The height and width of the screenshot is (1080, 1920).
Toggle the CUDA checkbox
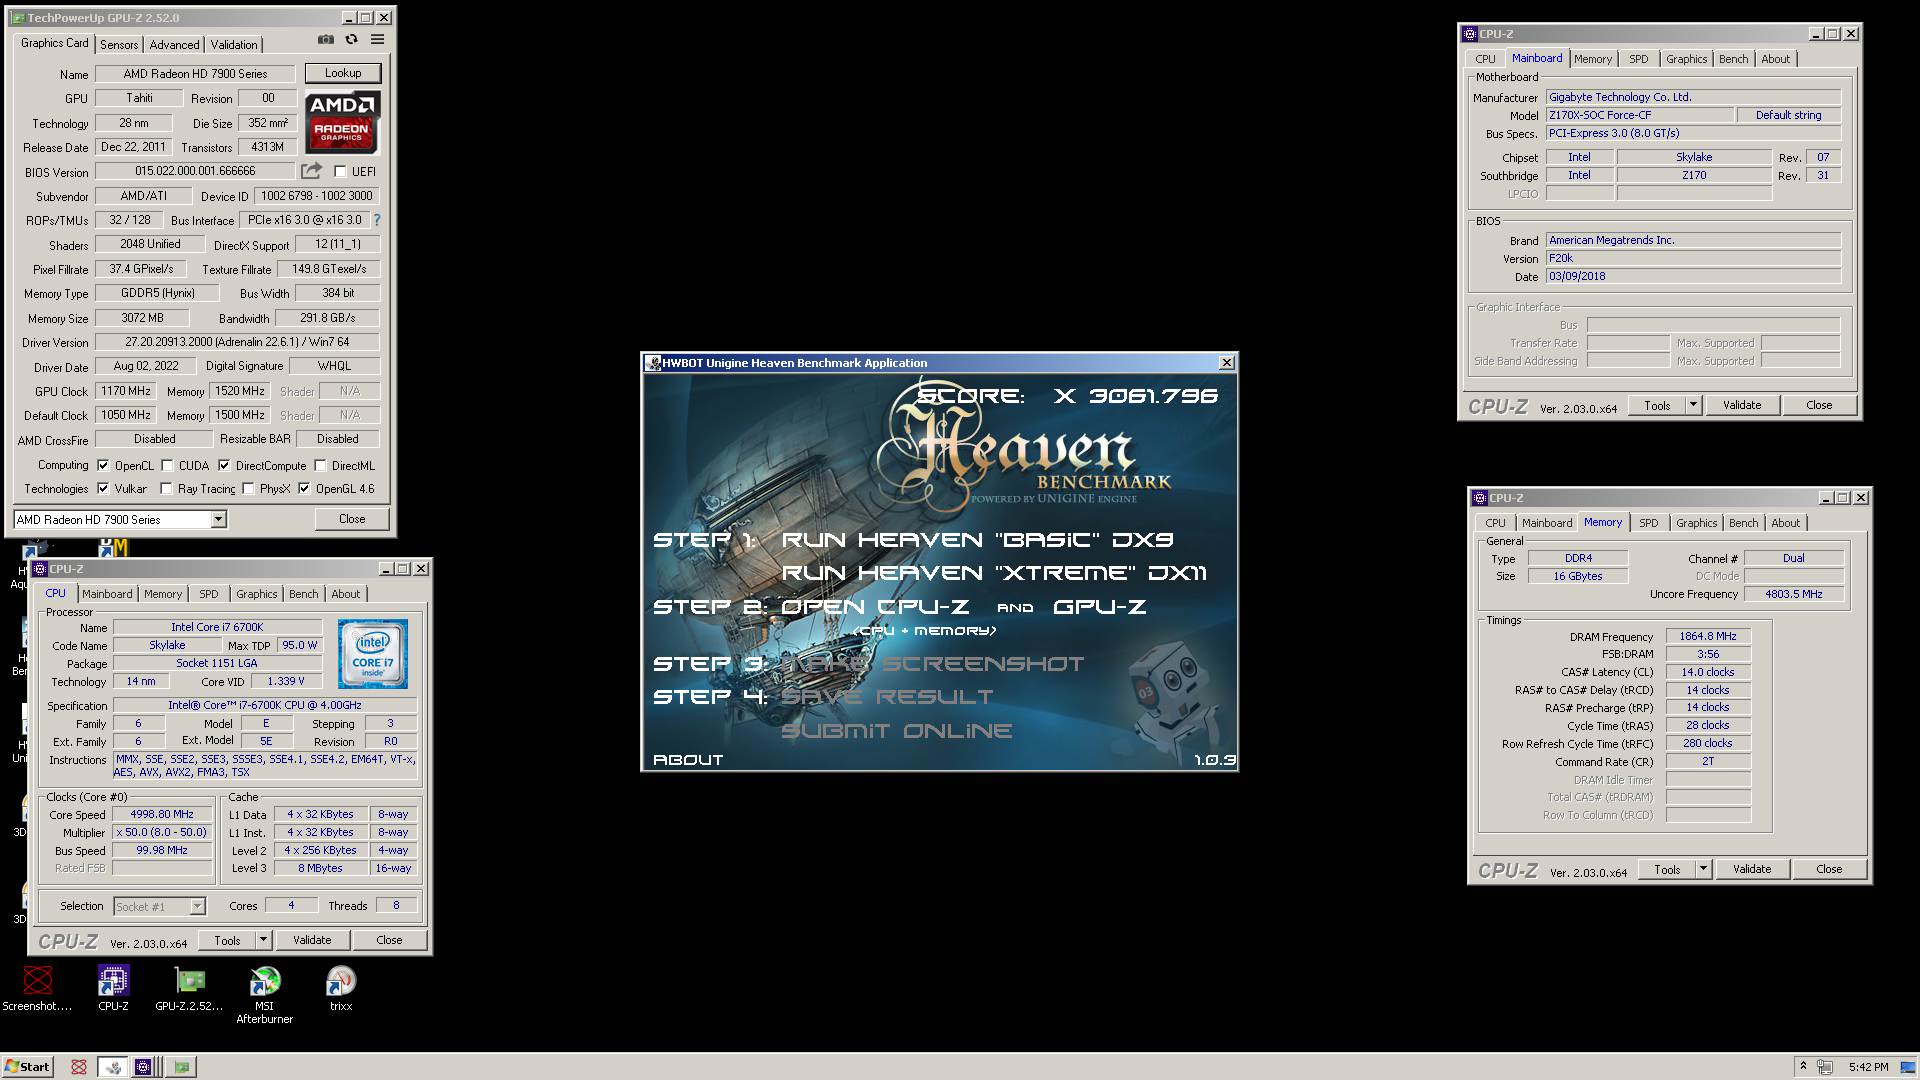167,465
